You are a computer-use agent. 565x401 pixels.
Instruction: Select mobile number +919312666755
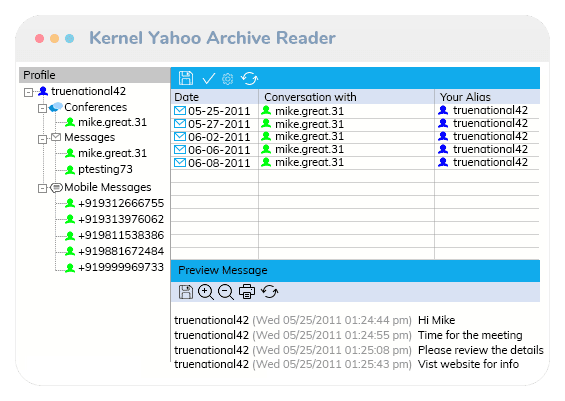(121, 203)
